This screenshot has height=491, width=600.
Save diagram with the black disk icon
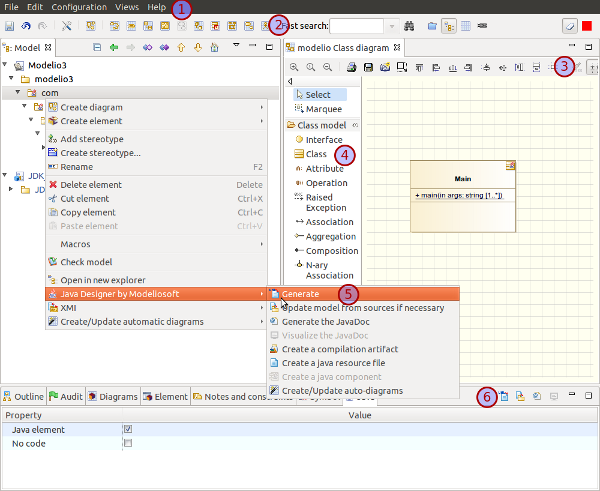[368, 67]
